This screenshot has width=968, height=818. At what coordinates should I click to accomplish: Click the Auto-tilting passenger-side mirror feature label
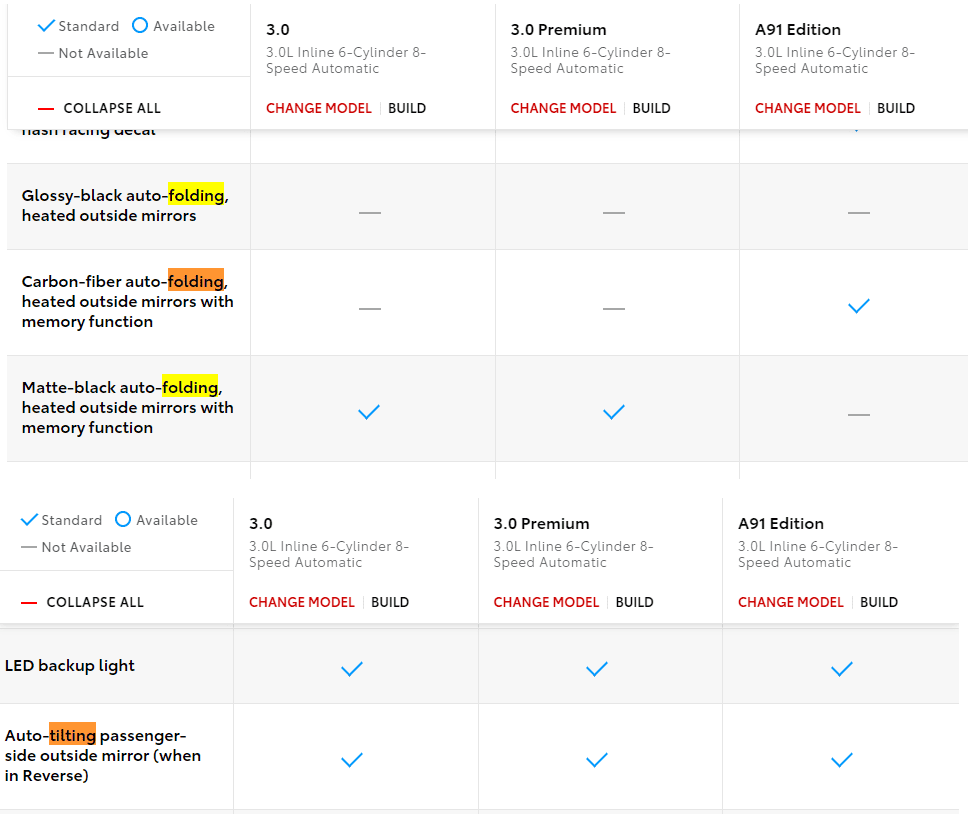(x=102, y=756)
